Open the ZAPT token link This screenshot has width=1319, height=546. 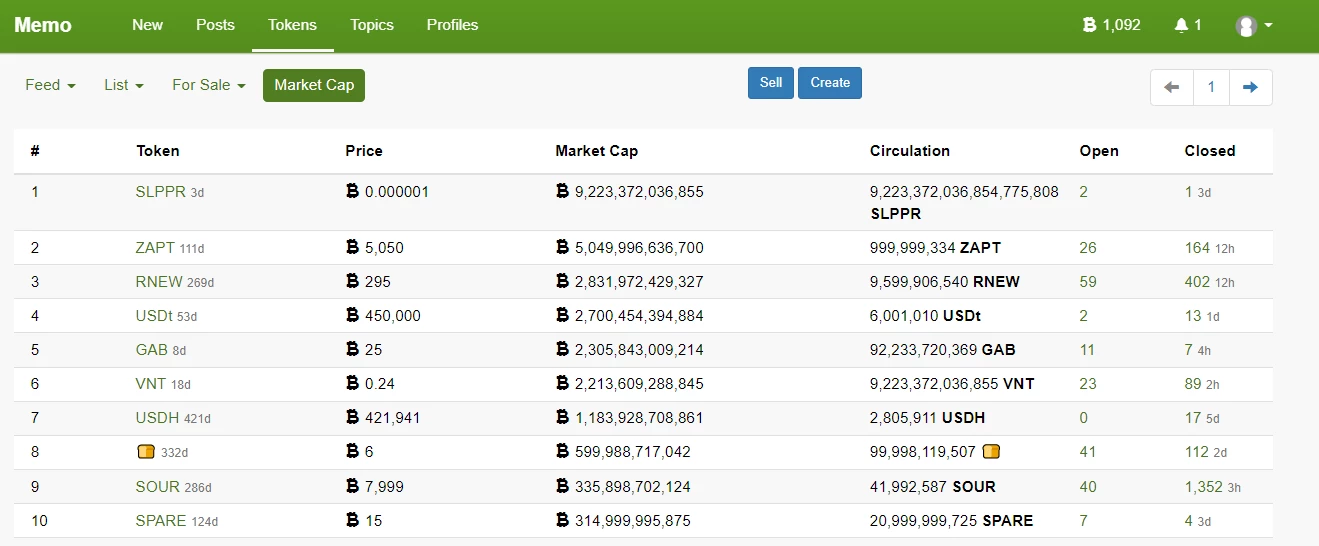click(155, 248)
